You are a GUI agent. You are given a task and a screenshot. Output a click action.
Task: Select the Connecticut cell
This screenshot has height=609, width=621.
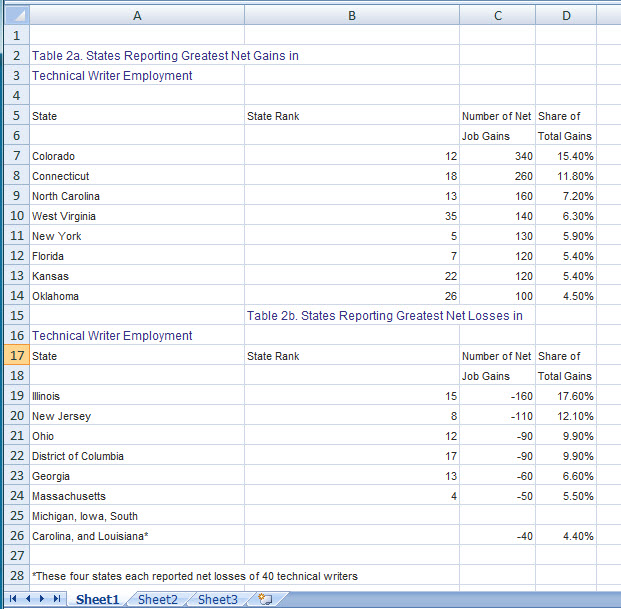(x=137, y=175)
